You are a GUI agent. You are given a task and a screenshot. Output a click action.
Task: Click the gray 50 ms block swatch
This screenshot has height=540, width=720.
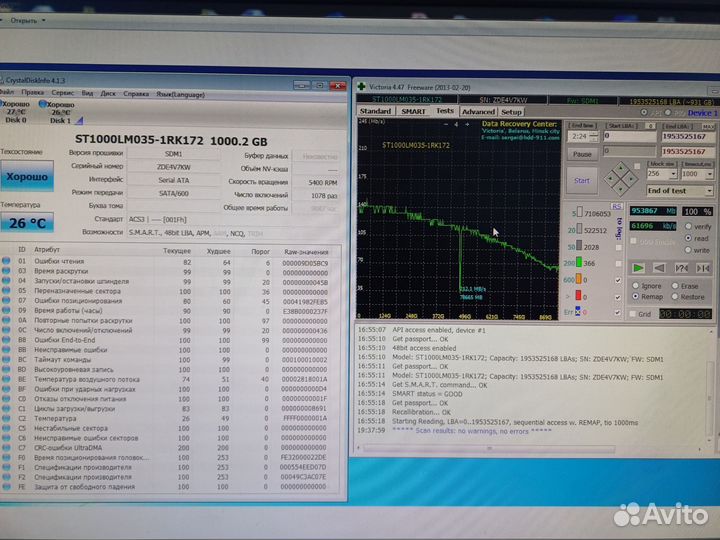pos(579,246)
